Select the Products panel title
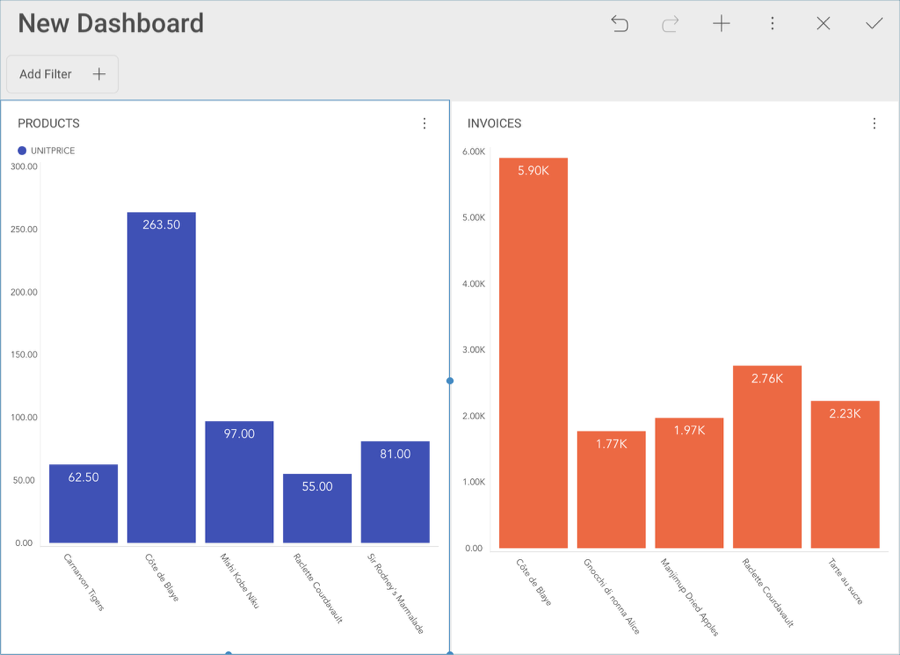Screen dimensions: 900x655 click(49, 123)
